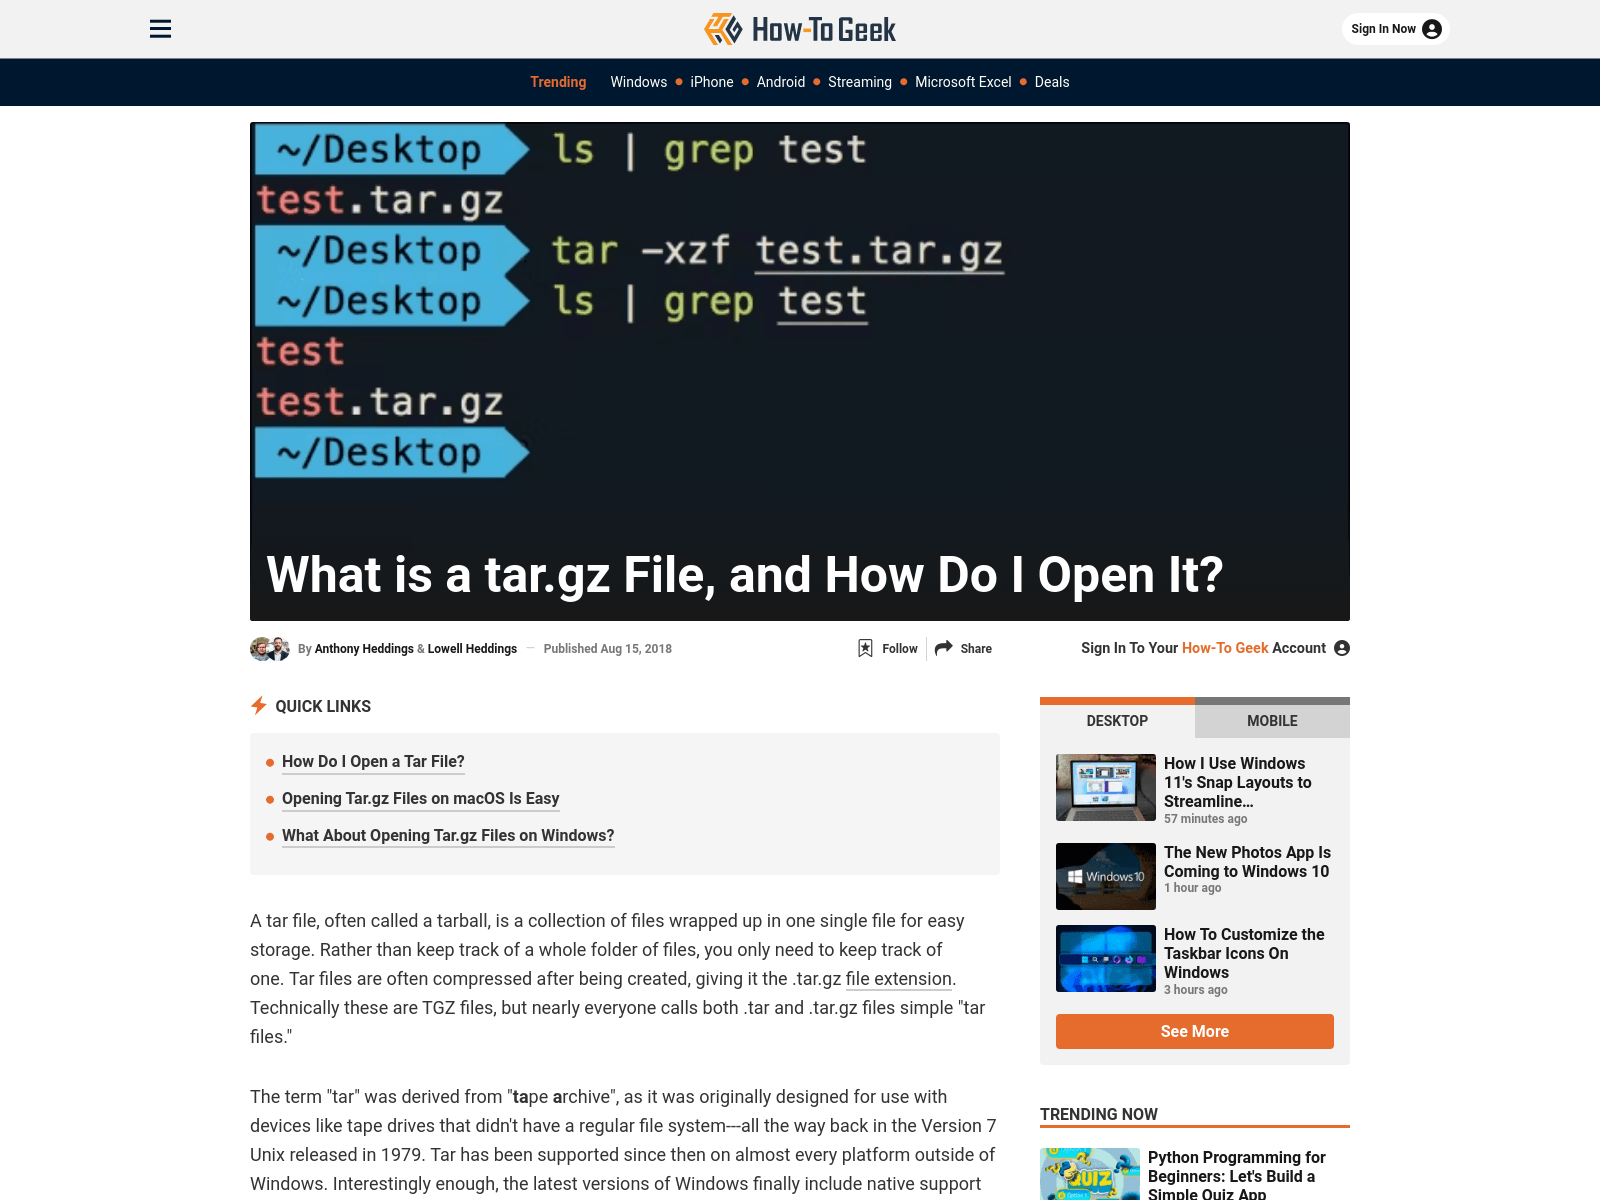Jump to Opening Tar.gz Files on Windows

(x=448, y=836)
